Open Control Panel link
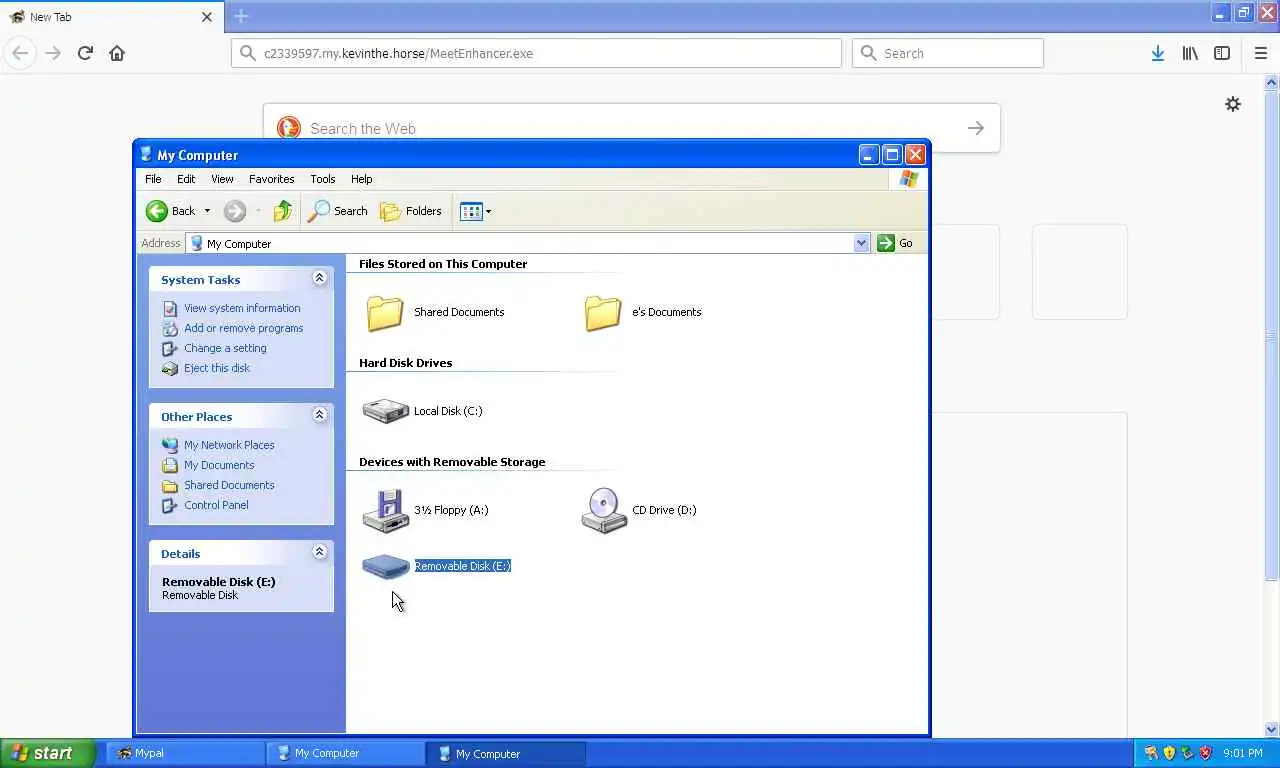The image size is (1280, 768). [216, 505]
